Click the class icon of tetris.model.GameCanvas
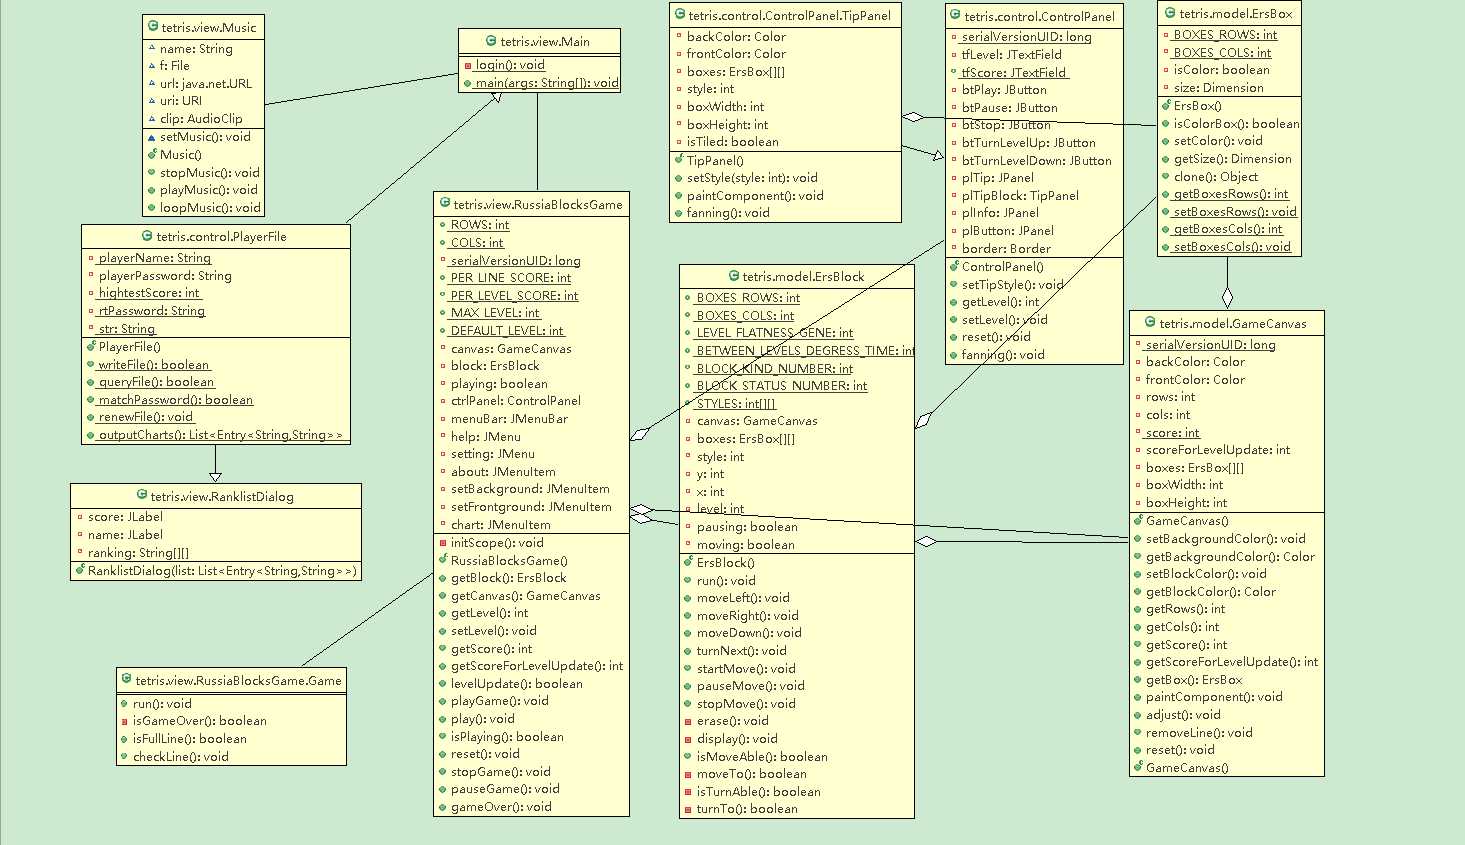 point(1149,322)
